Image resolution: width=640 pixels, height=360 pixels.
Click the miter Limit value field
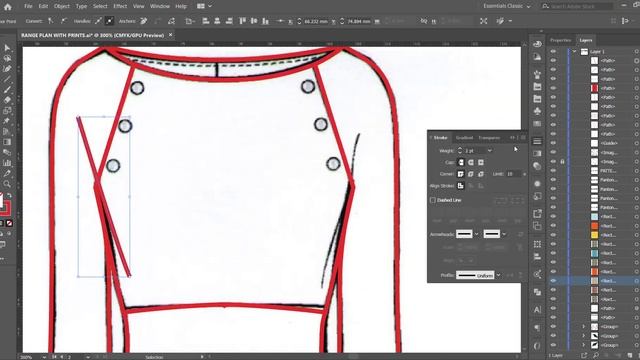click(x=513, y=174)
